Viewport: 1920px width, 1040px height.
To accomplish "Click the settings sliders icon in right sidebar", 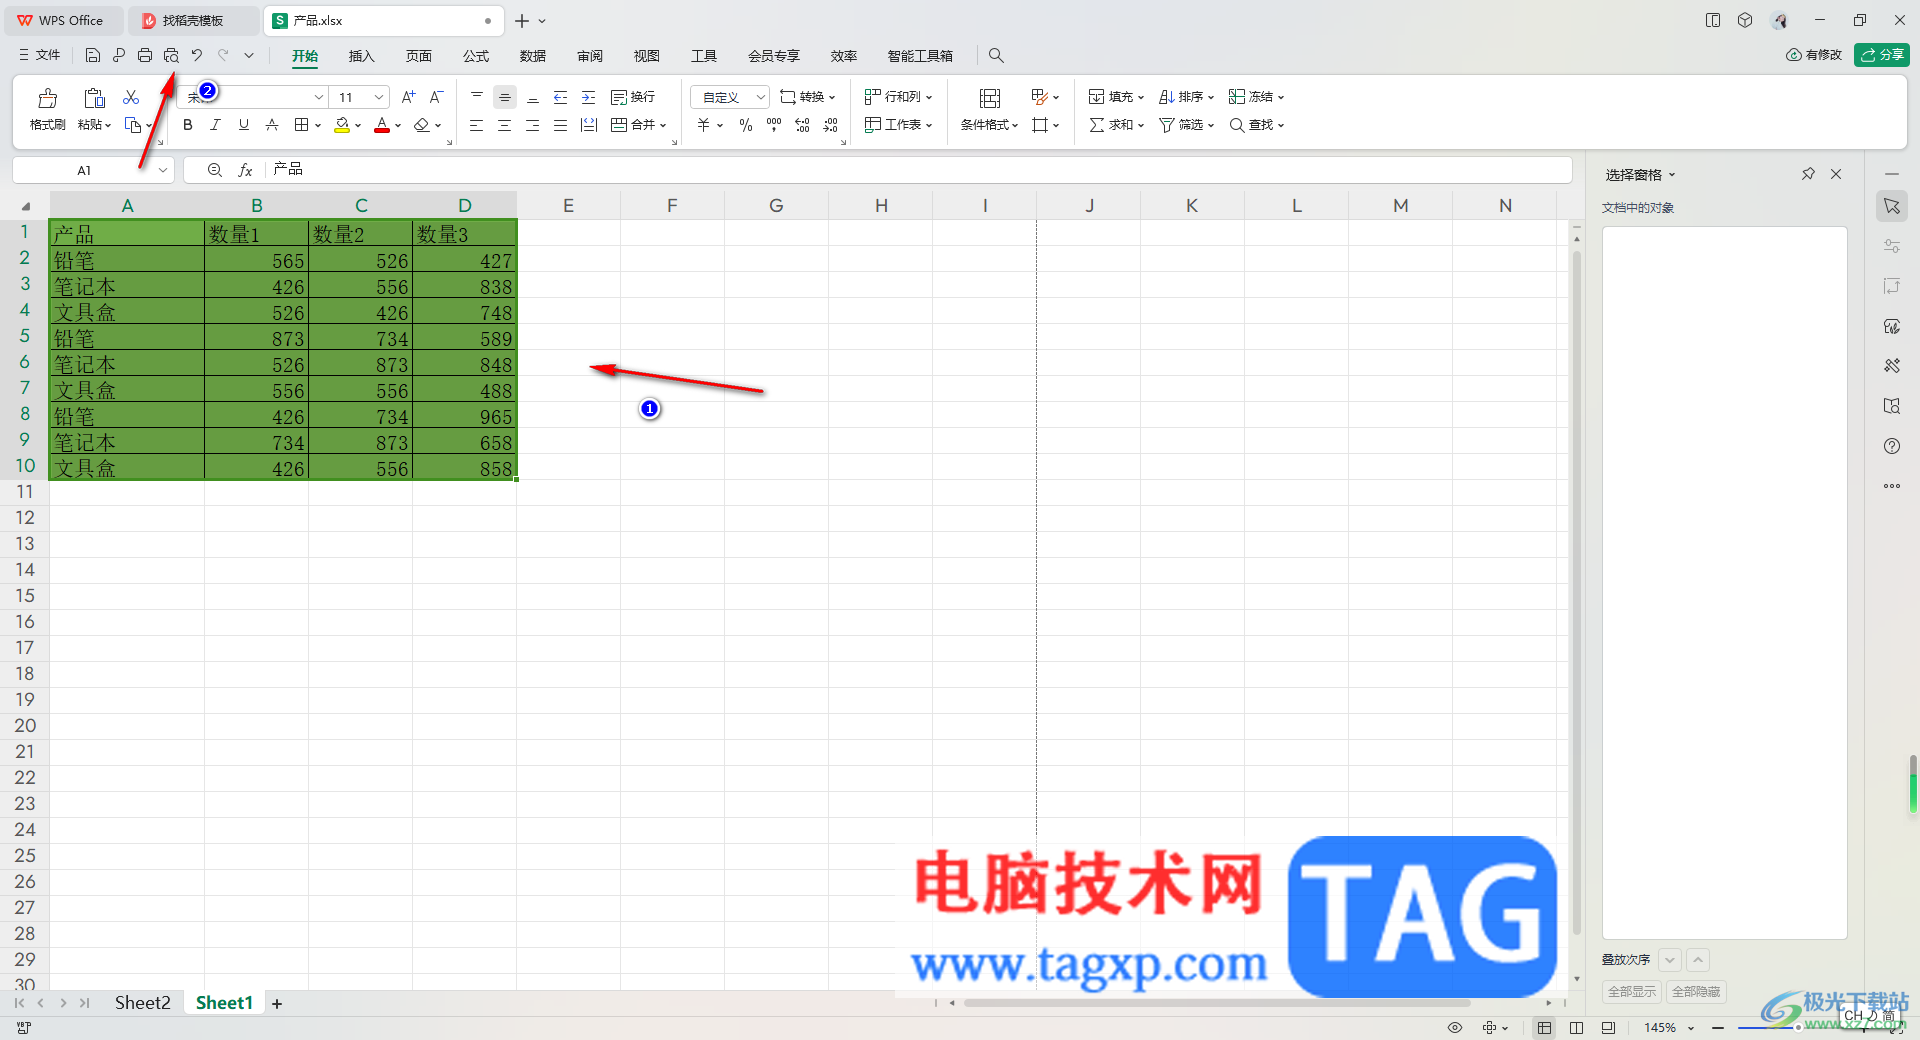I will click(x=1892, y=246).
